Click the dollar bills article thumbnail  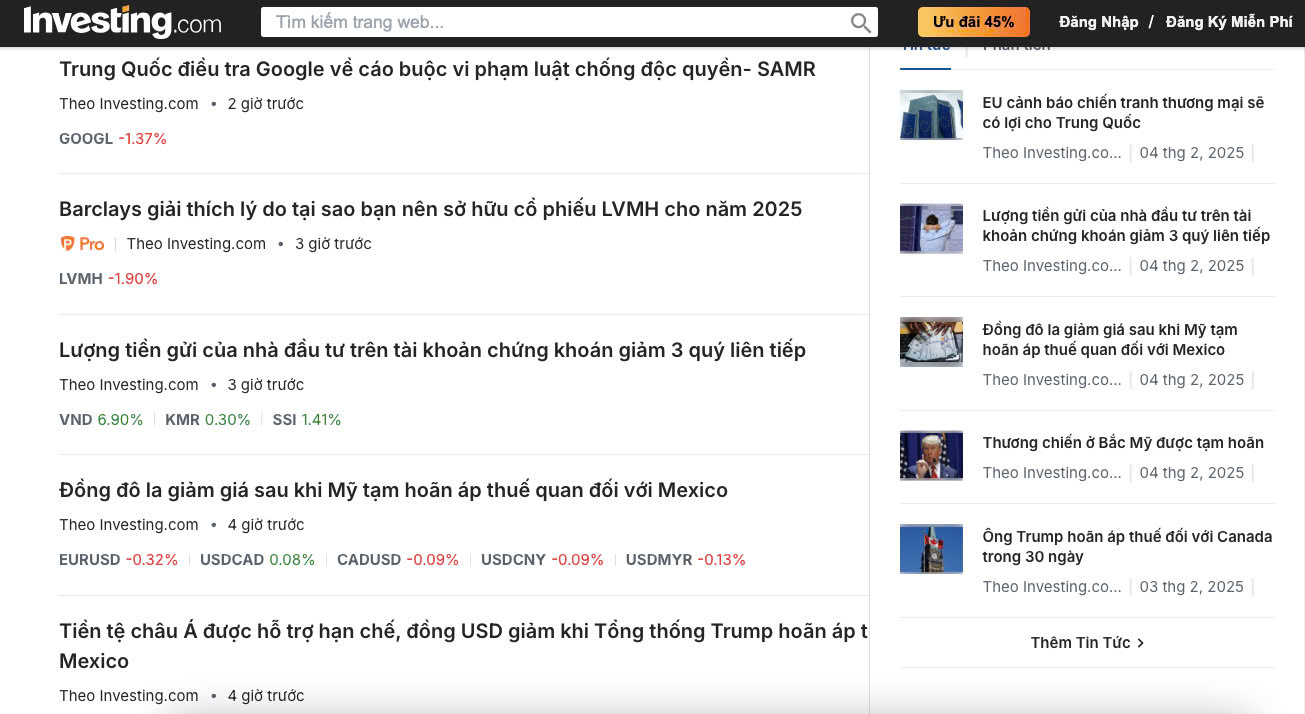(x=931, y=342)
